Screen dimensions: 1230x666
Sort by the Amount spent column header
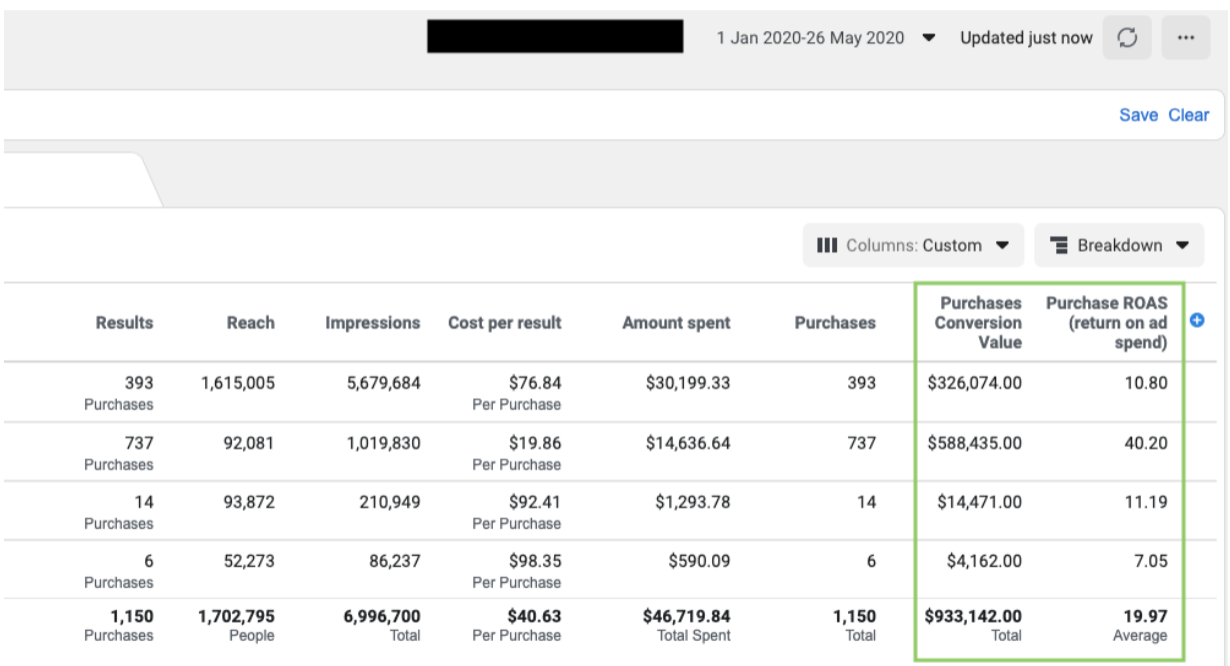(x=676, y=323)
